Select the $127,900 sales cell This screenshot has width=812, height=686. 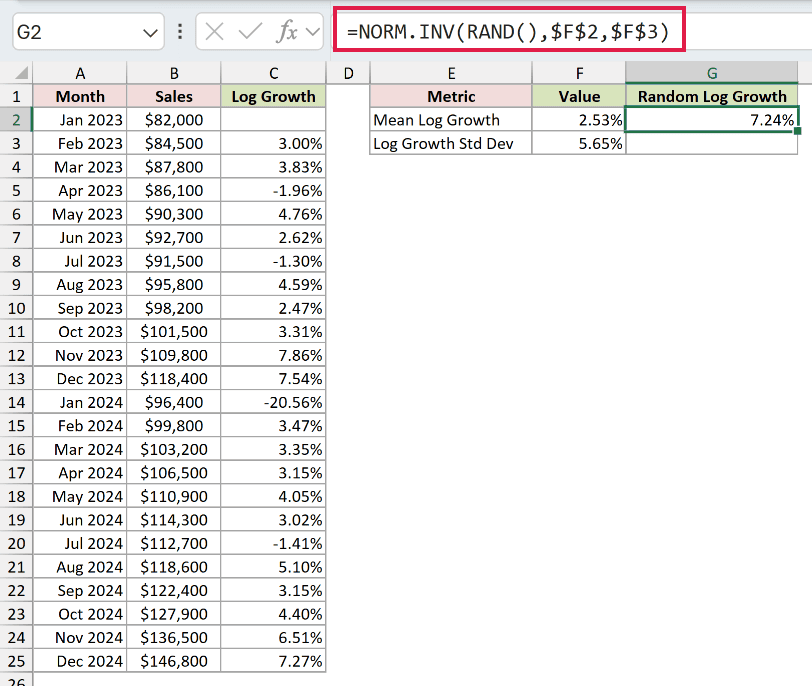(x=174, y=614)
